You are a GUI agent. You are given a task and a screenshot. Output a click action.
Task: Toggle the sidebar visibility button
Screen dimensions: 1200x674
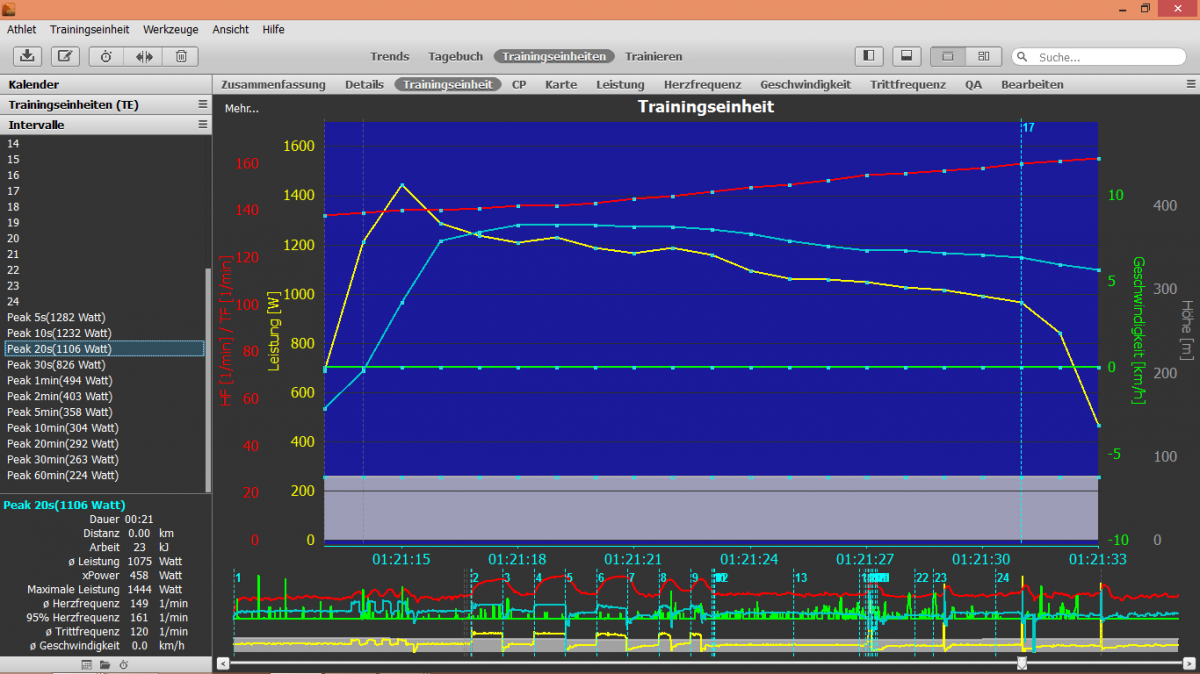[x=869, y=57]
